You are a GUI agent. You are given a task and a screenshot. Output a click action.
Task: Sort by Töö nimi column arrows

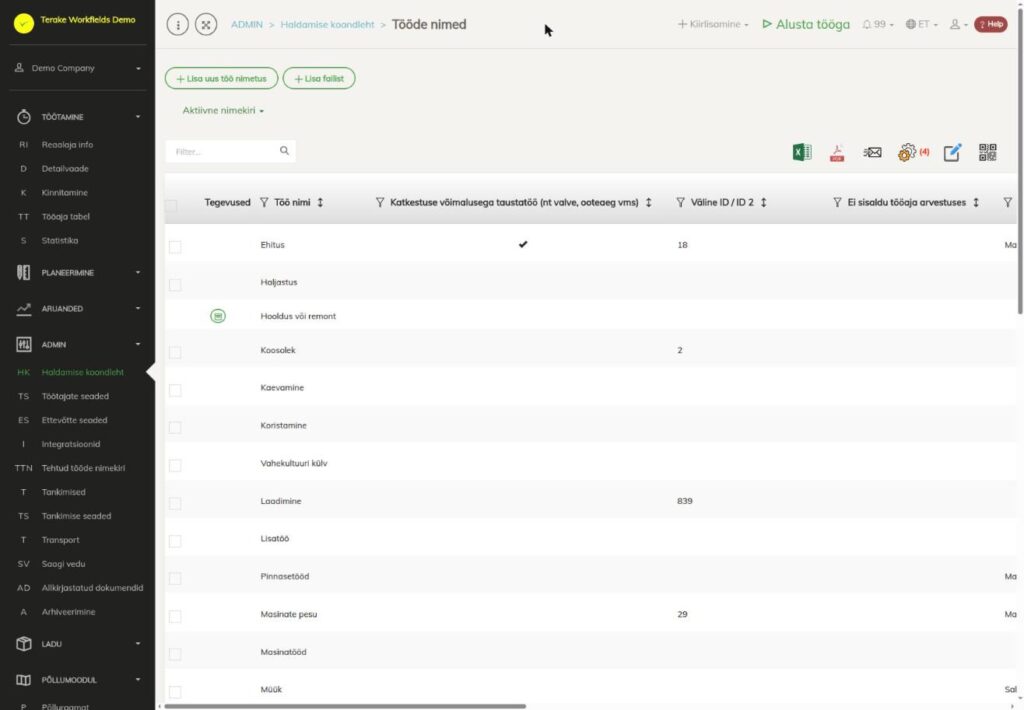click(x=320, y=202)
